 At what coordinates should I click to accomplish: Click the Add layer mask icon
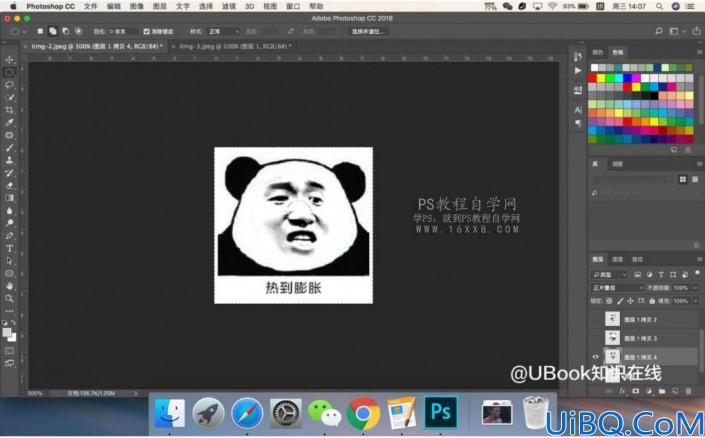pyautogui.click(x=635, y=391)
